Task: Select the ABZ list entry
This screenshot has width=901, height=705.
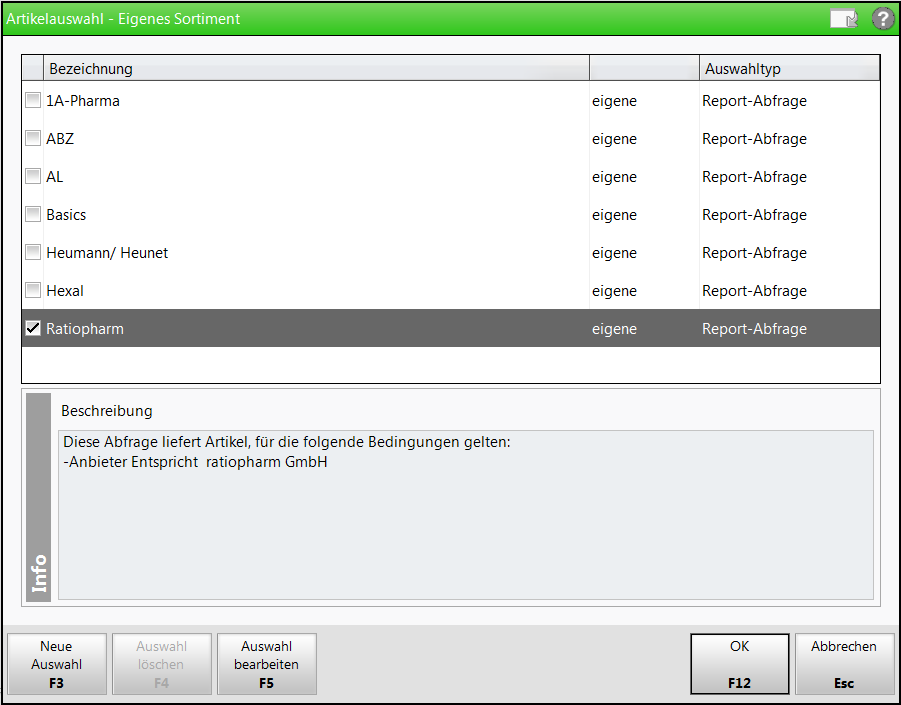Action: [x=60, y=139]
